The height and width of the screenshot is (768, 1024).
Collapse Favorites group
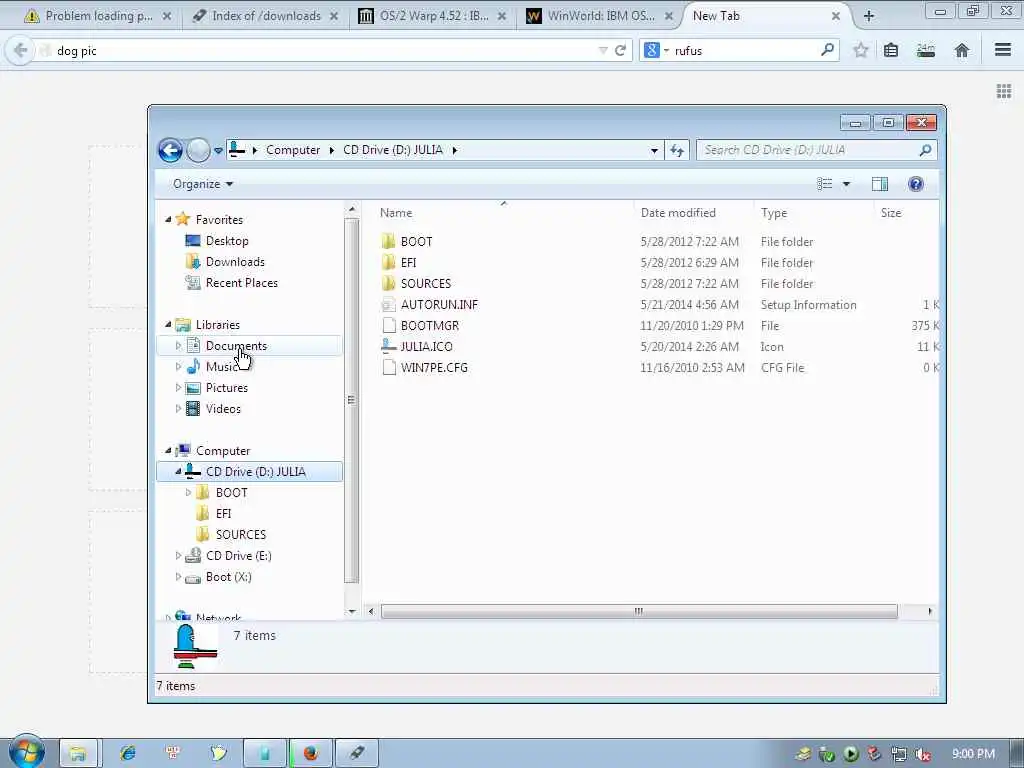click(168, 220)
